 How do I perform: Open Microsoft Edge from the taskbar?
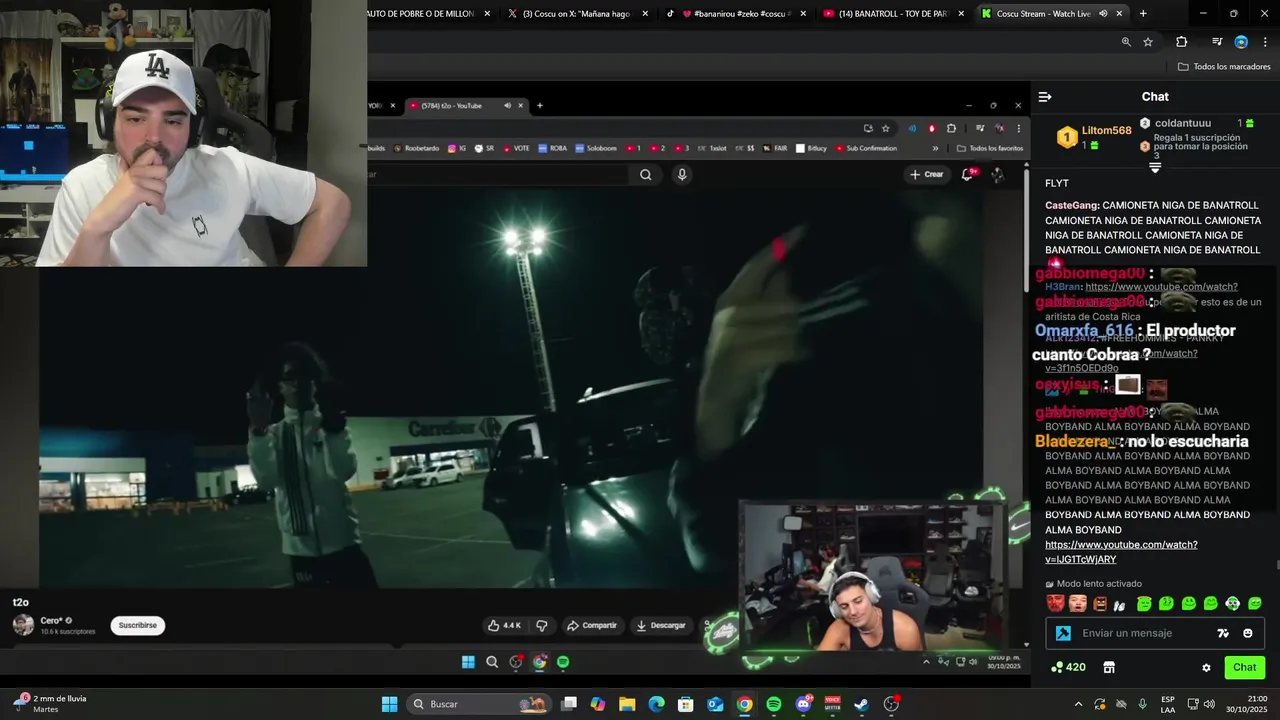tap(656, 704)
